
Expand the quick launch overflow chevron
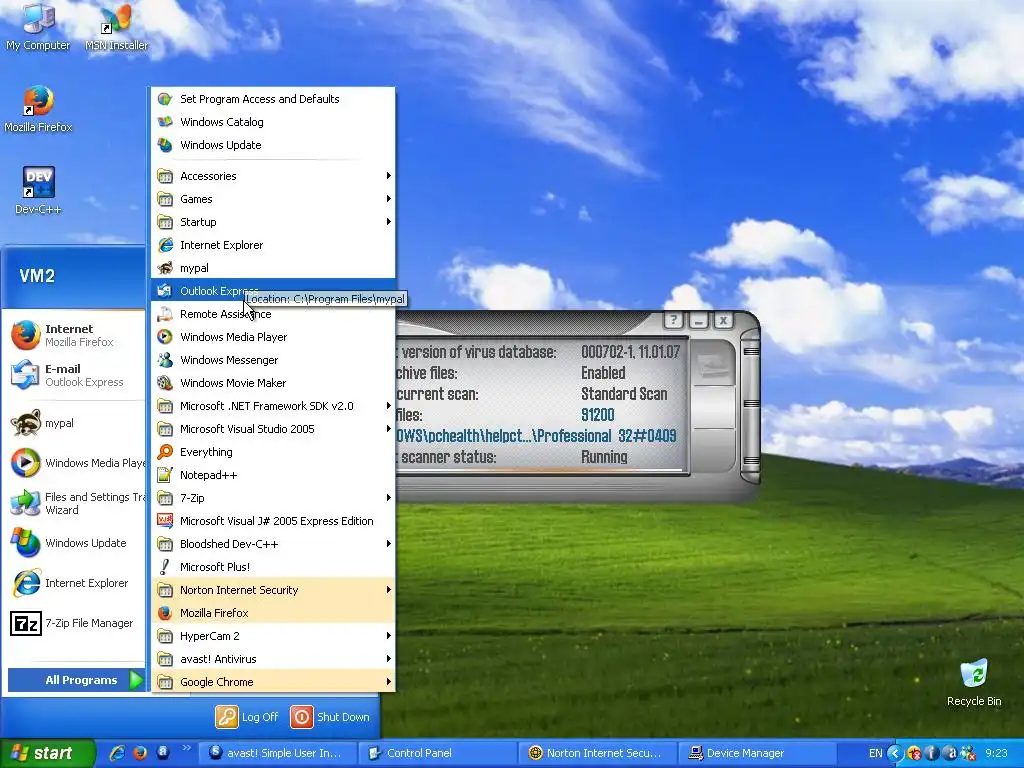point(186,748)
